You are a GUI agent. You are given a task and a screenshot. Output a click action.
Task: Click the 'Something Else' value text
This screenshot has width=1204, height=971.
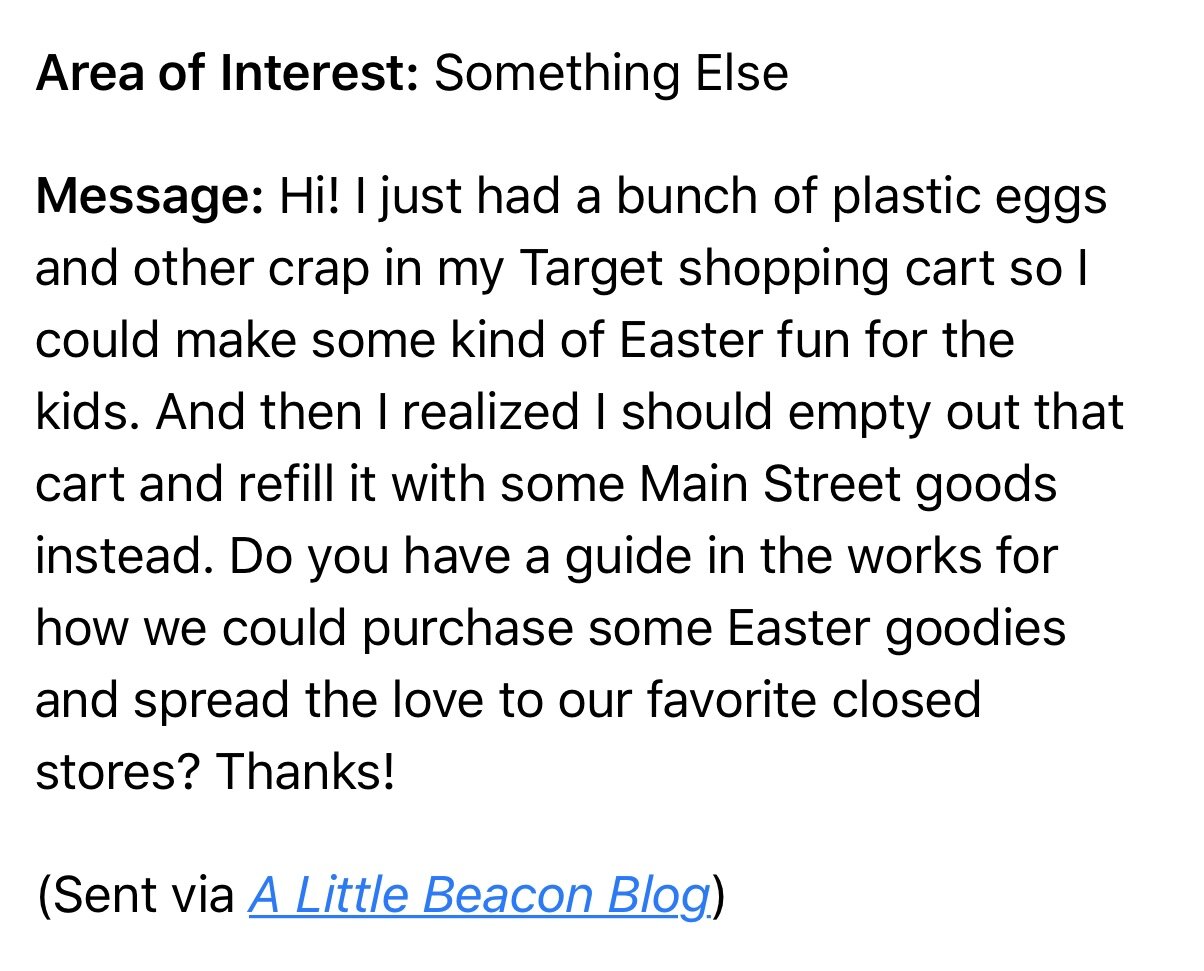(x=611, y=75)
